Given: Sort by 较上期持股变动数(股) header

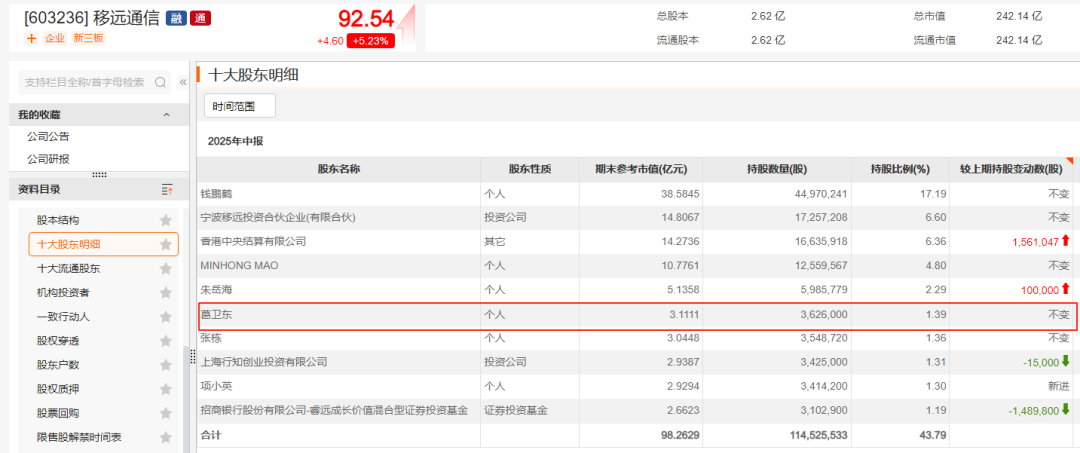Looking at the screenshot, I should click(1011, 169).
